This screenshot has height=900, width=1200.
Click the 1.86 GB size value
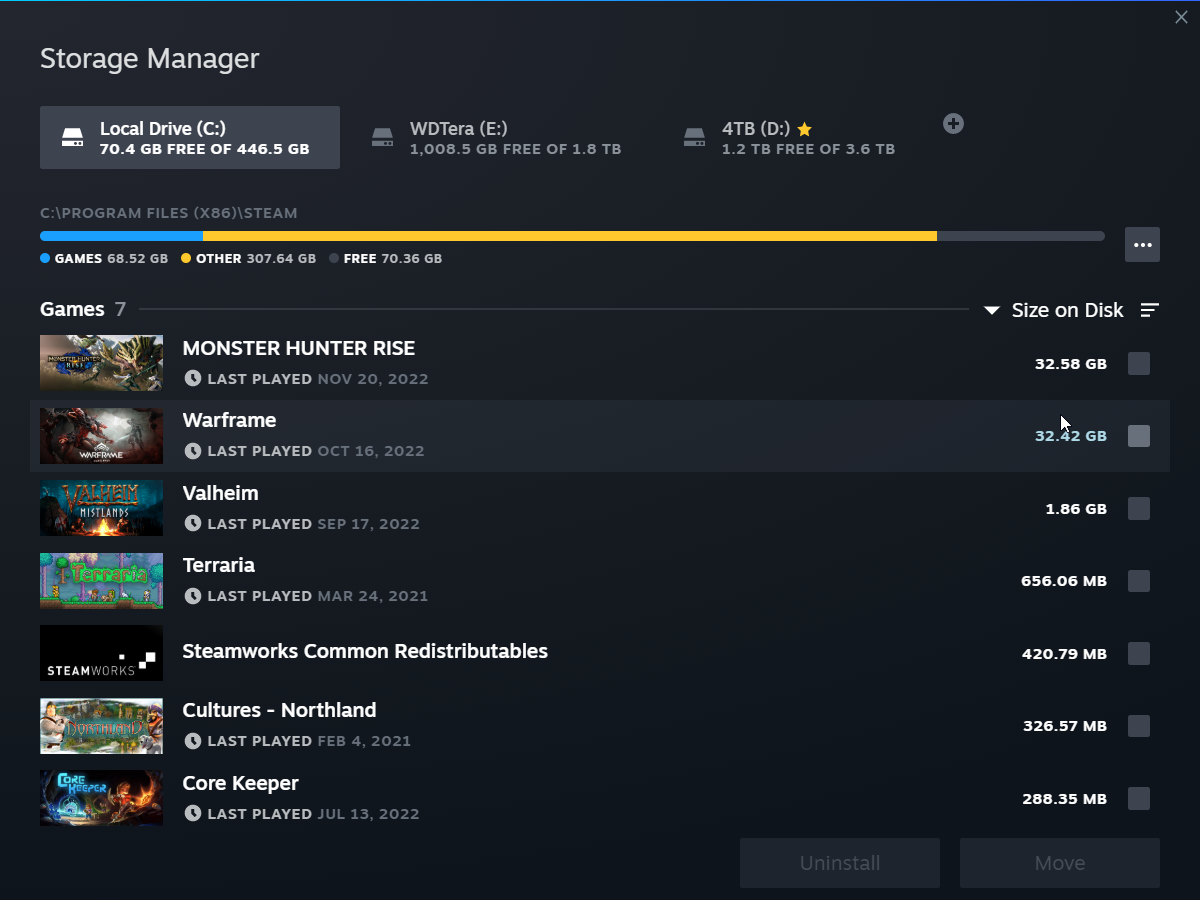pyautogui.click(x=1076, y=509)
